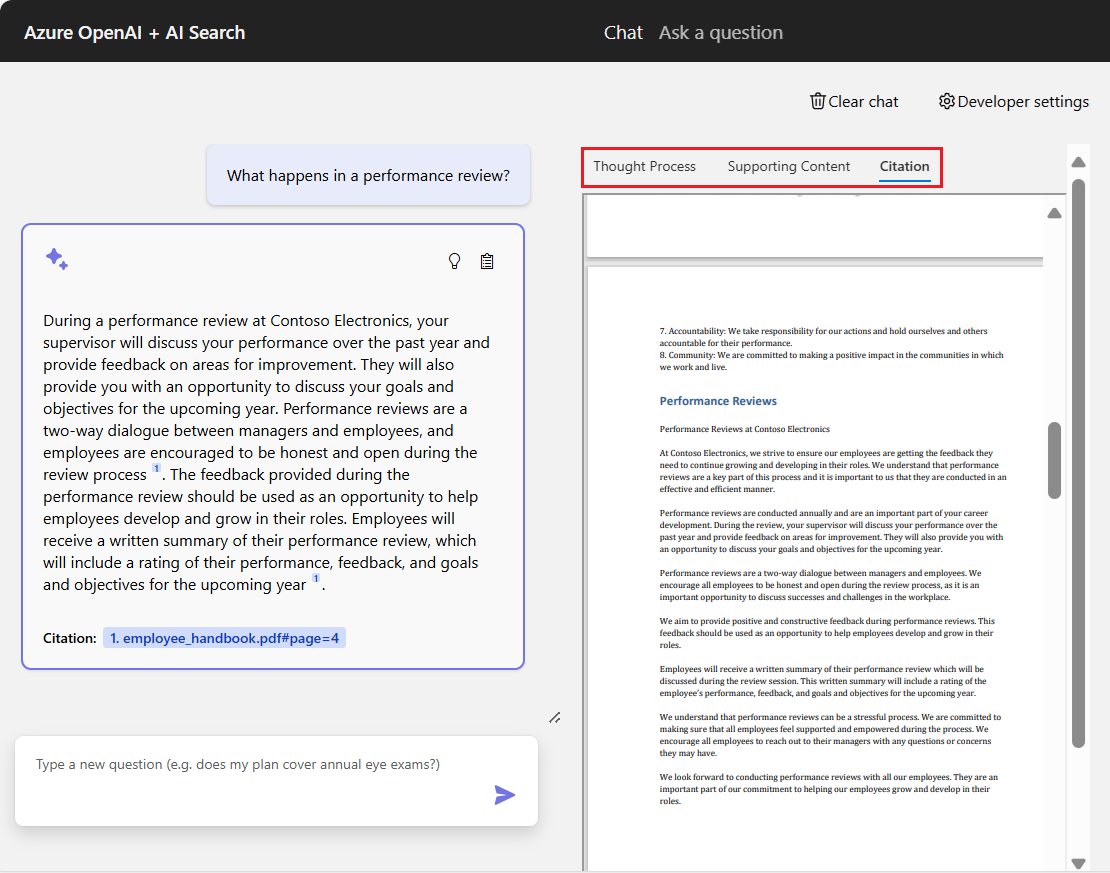Click the Azure OpenAI + AI Search title

pyautogui.click(x=134, y=32)
